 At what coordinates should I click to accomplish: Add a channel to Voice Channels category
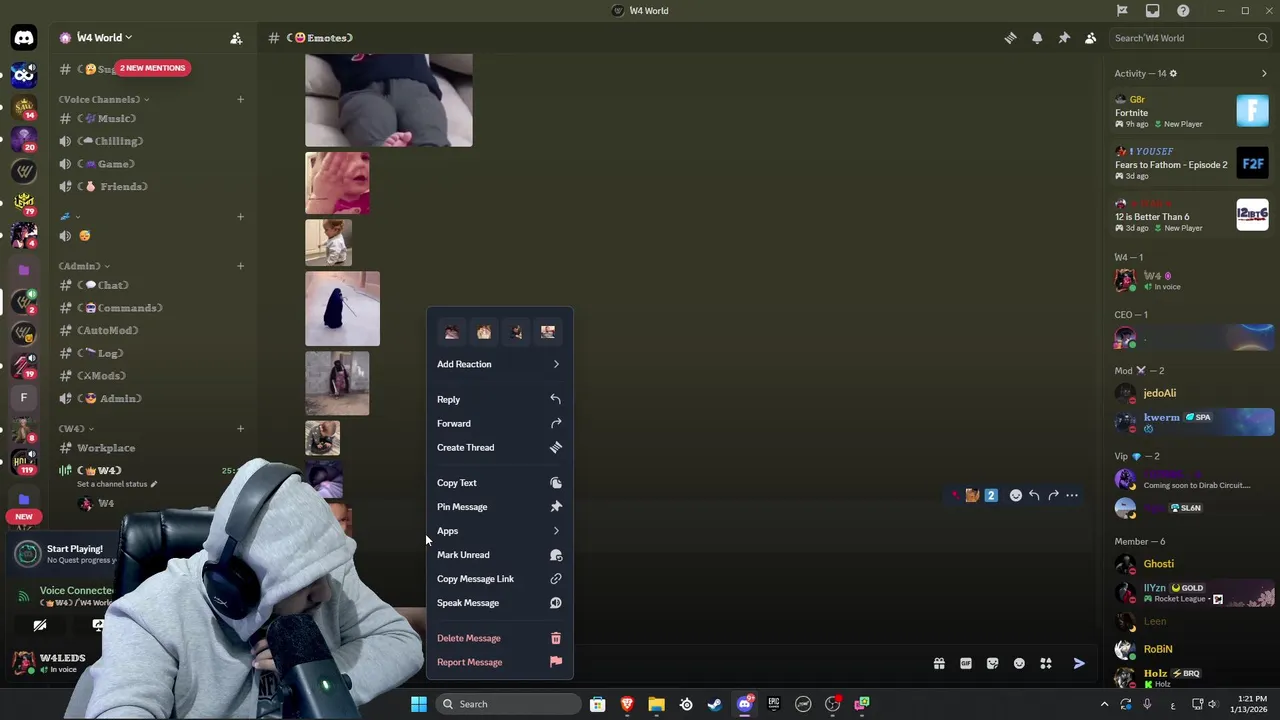click(x=240, y=99)
